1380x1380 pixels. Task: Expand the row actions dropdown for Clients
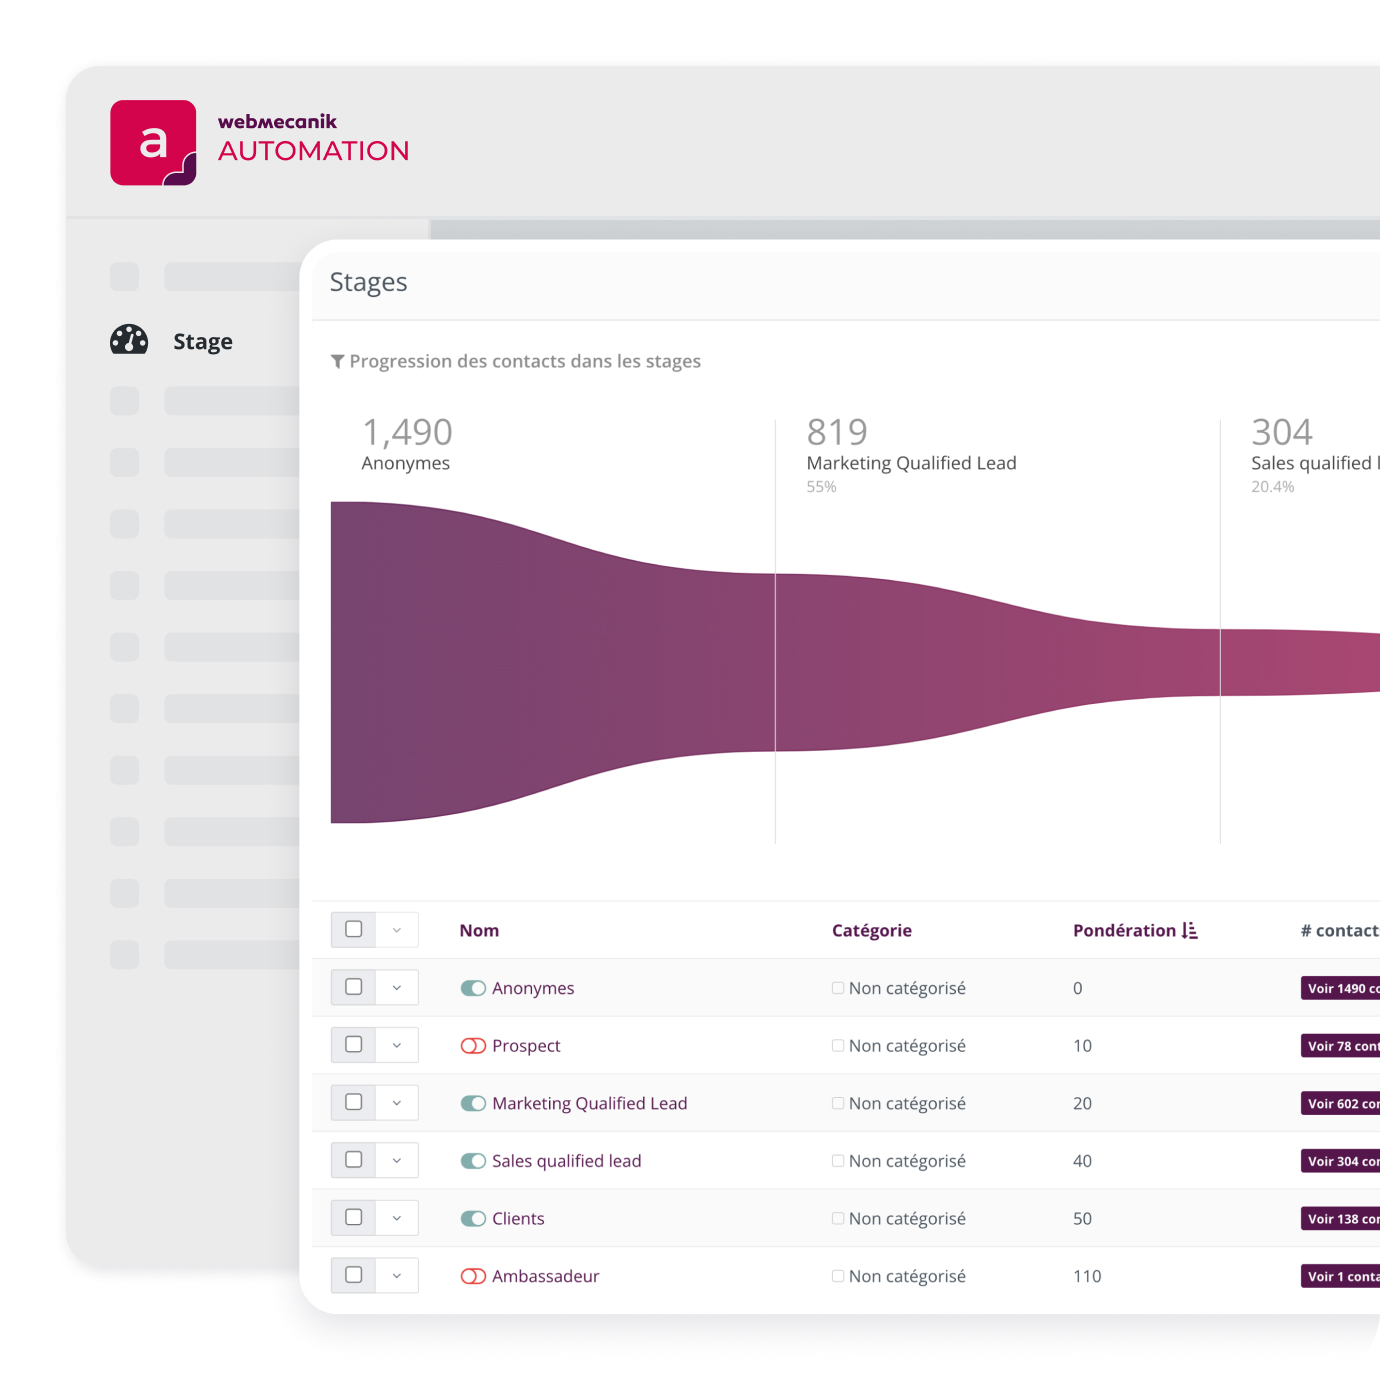point(397,1218)
